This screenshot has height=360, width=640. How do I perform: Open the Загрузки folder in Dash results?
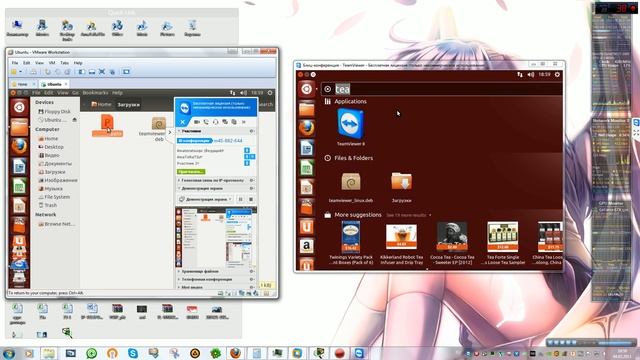[x=401, y=187]
